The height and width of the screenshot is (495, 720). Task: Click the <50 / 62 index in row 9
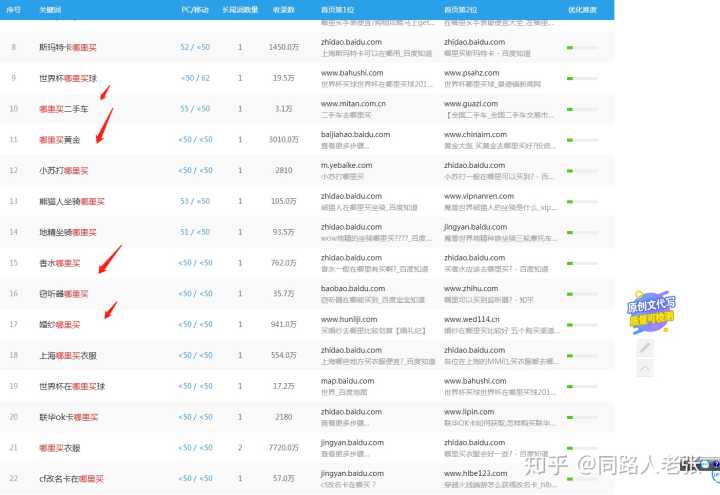[x=195, y=78]
